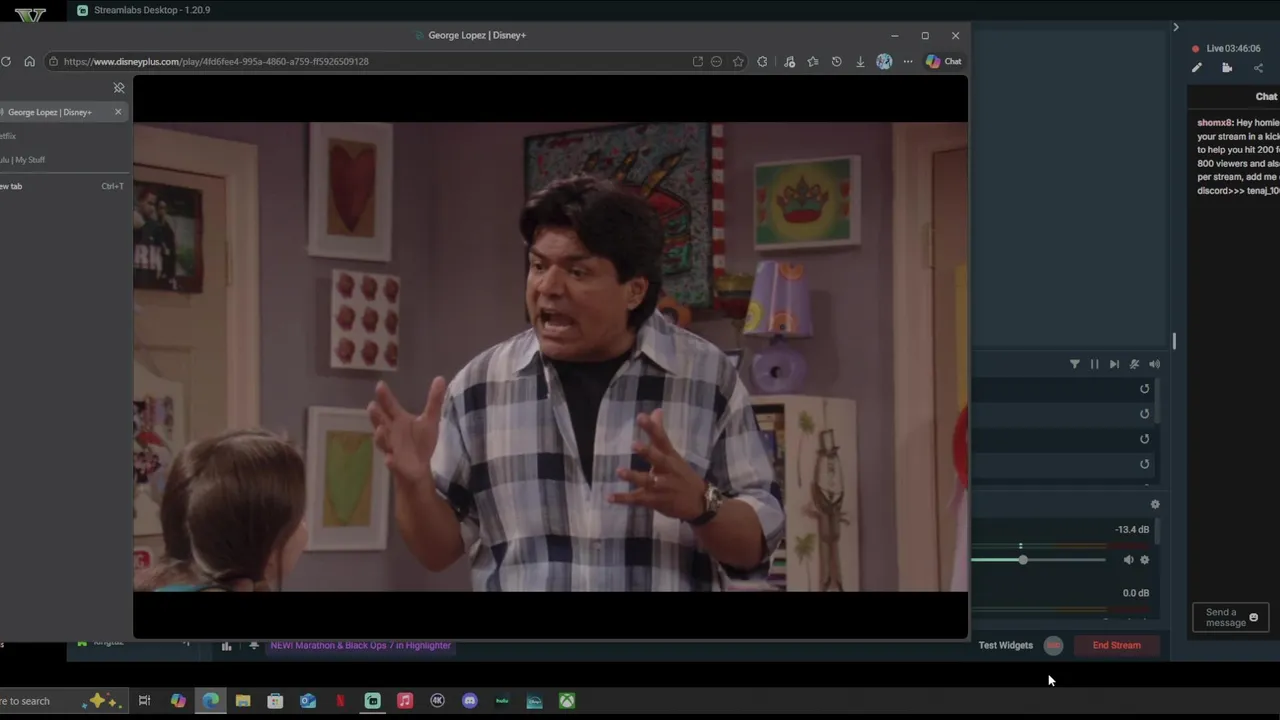Open Task View on the taskbar
The height and width of the screenshot is (720, 1280).
tap(144, 701)
